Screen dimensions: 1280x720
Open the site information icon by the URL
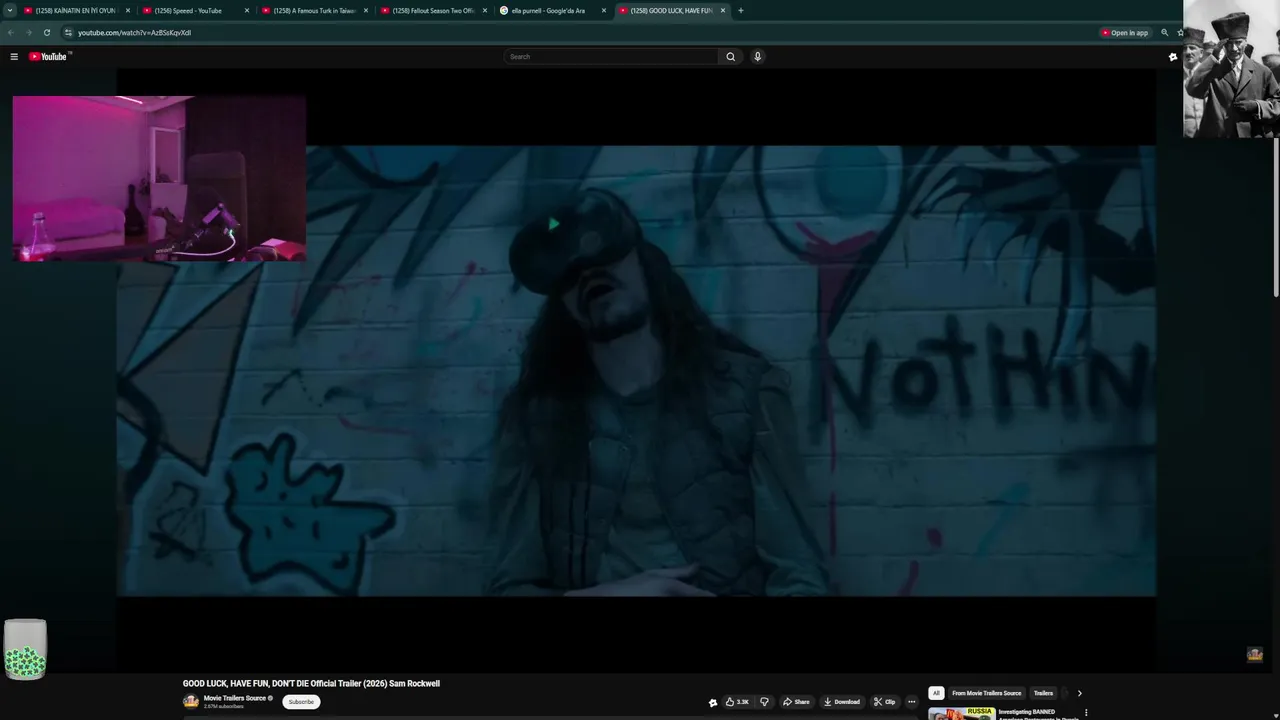click(68, 33)
